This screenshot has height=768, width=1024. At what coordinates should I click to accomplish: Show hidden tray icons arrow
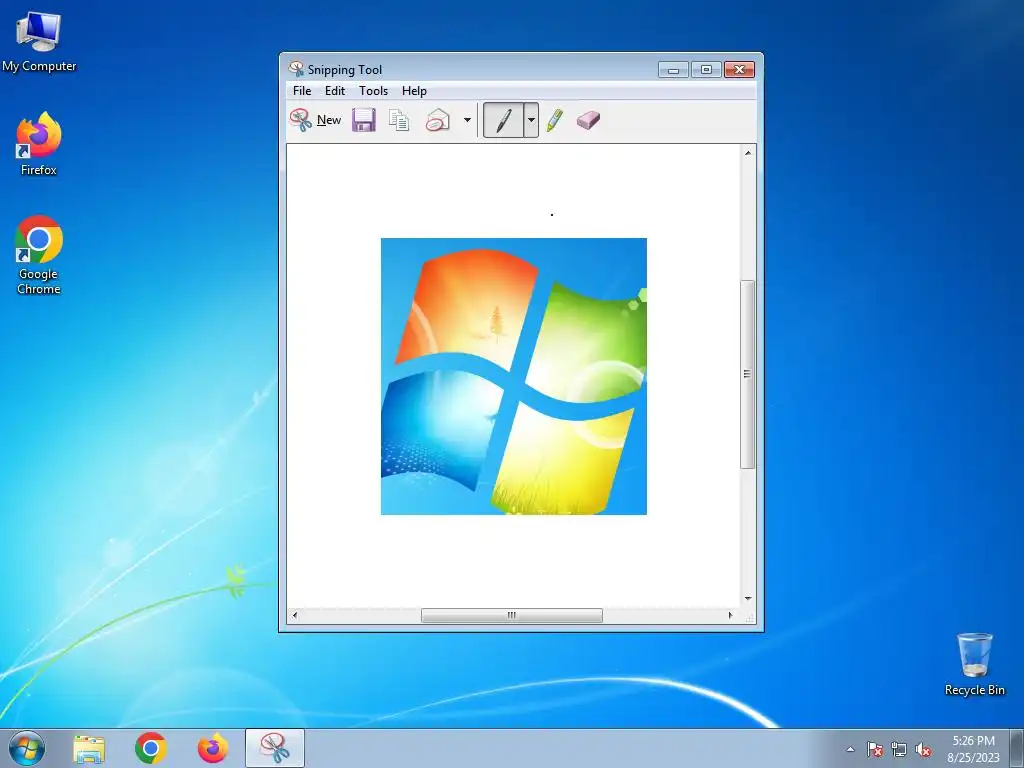tap(850, 750)
